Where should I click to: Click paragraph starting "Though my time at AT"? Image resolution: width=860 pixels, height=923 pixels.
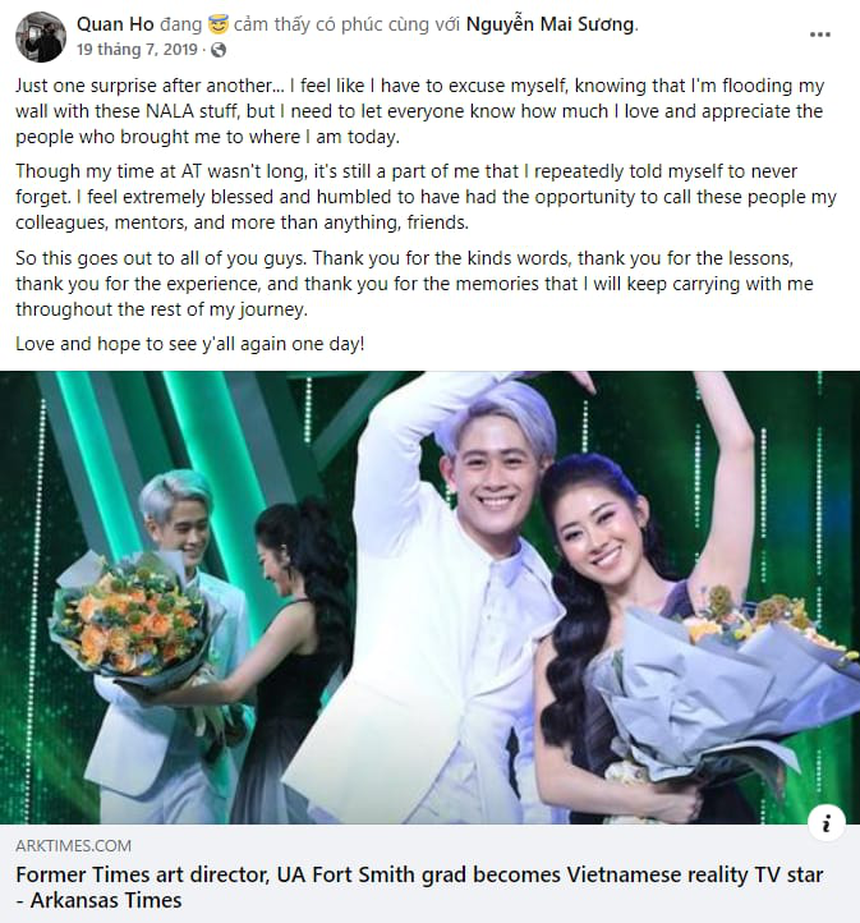[426, 197]
